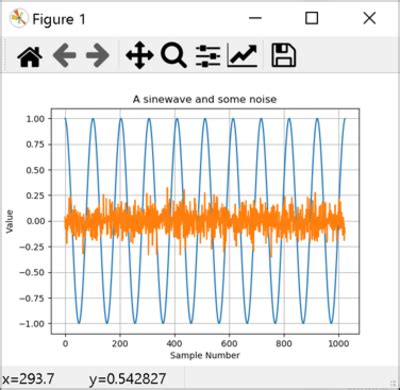Save the figure with the floppy disk icon
The image size is (400, 390).
[x=284, y=55]
